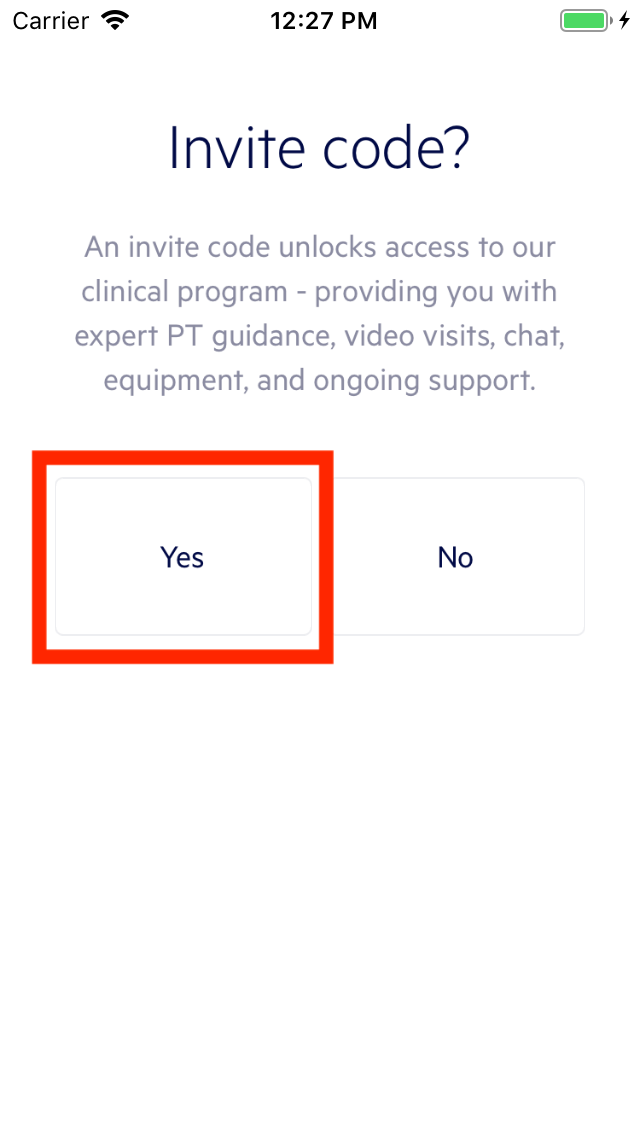Click the clinical program description text
Screen dimensions: 640x1136
pyautogui.click(x=320, y=313)
